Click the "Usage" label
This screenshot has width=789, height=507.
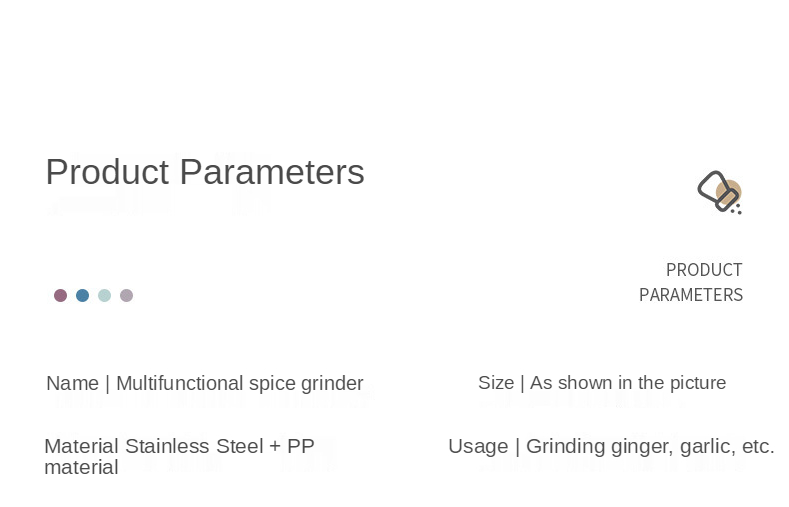[477, 446]
